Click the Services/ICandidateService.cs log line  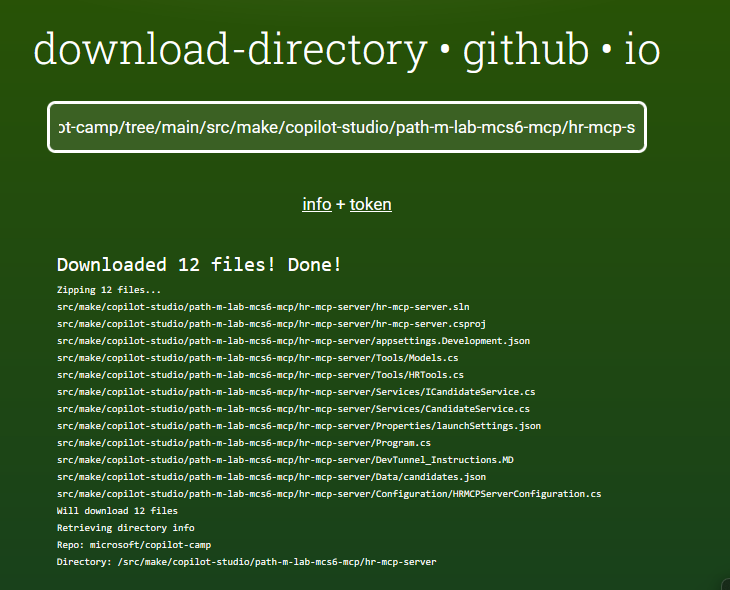pyautogui.click(x=296, y=391)
